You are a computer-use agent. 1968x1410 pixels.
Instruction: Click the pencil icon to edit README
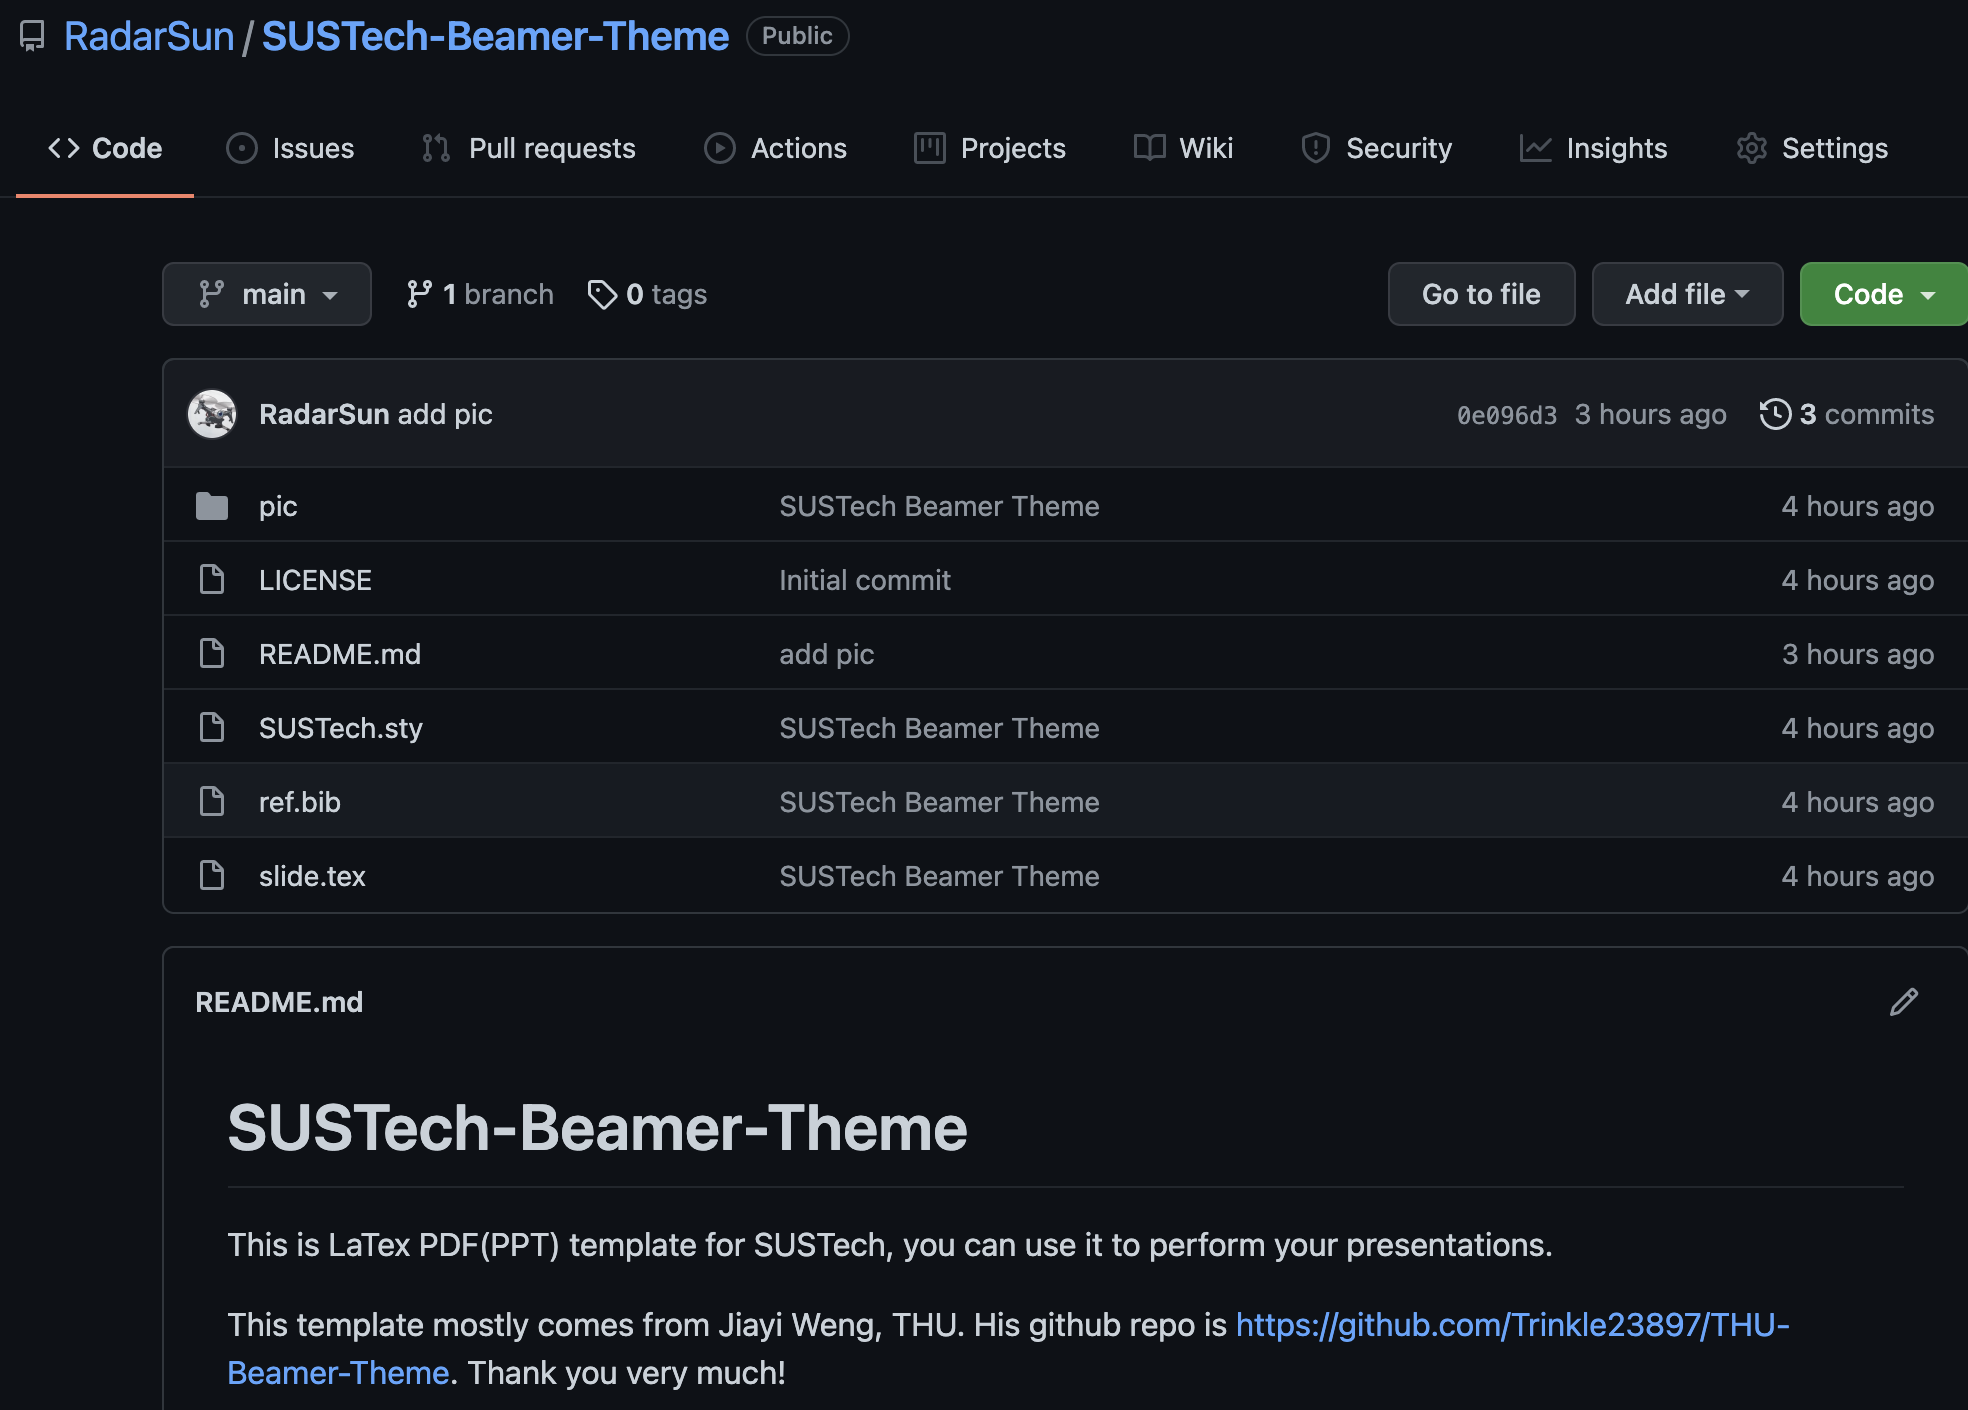(1903, 1002)
